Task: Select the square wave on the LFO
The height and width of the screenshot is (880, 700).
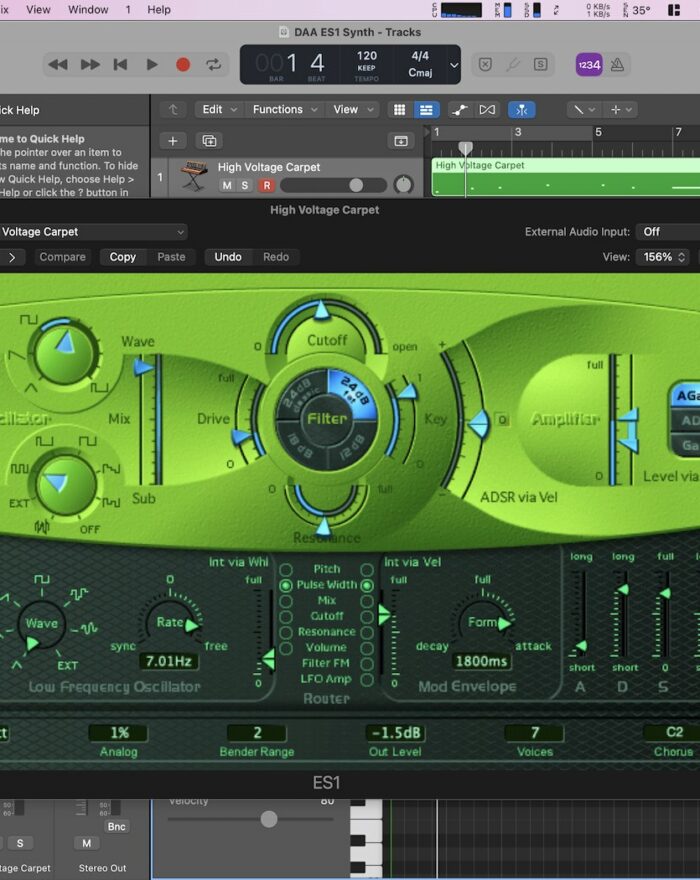Action: pos(42,579)
